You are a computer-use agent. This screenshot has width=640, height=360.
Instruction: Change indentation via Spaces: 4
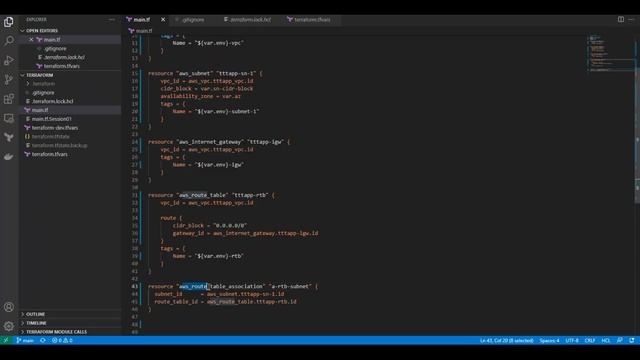(x=549, y=340)
